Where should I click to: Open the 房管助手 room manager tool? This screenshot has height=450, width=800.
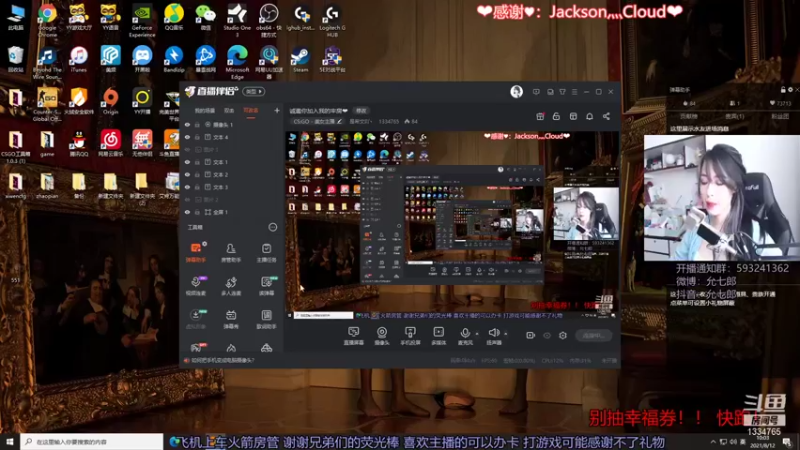[x=231, y=253]
